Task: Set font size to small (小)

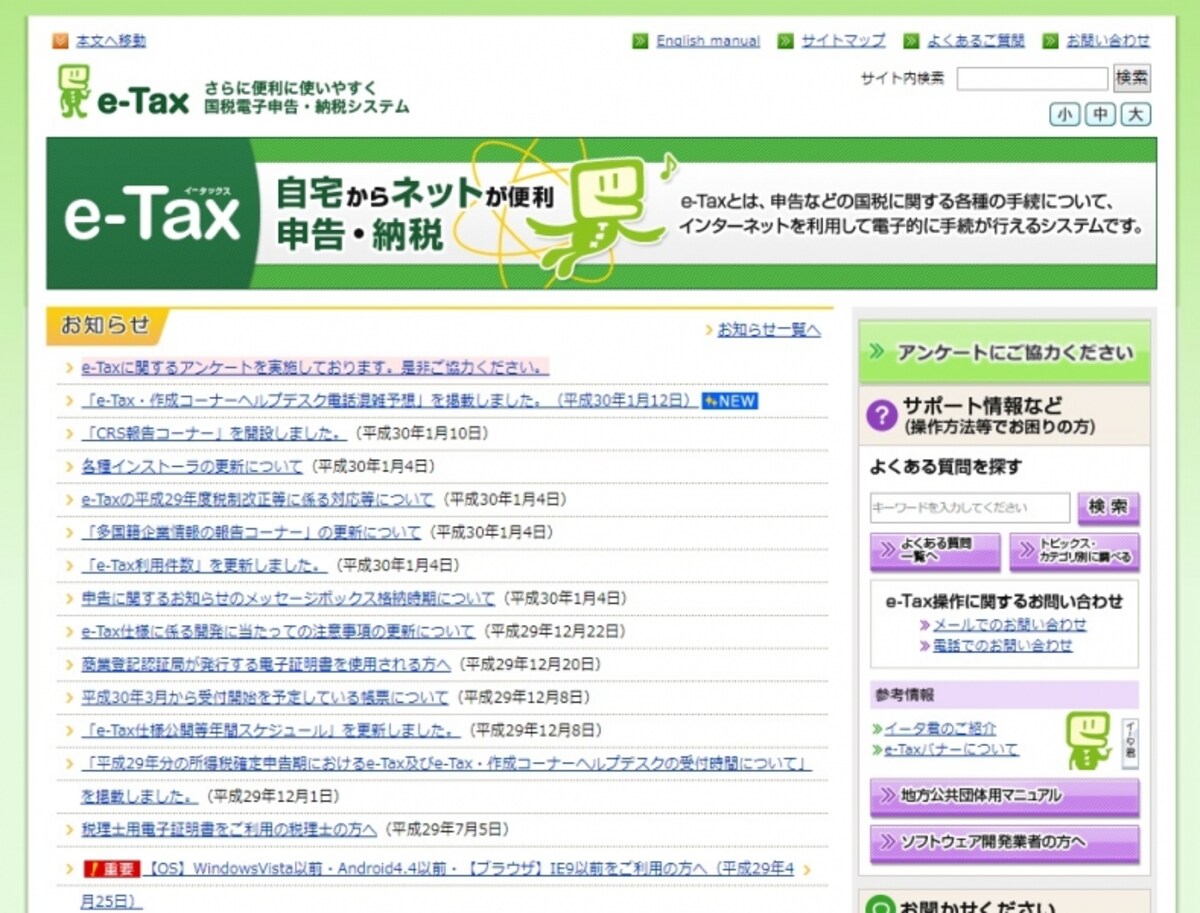Action: 1065,114
